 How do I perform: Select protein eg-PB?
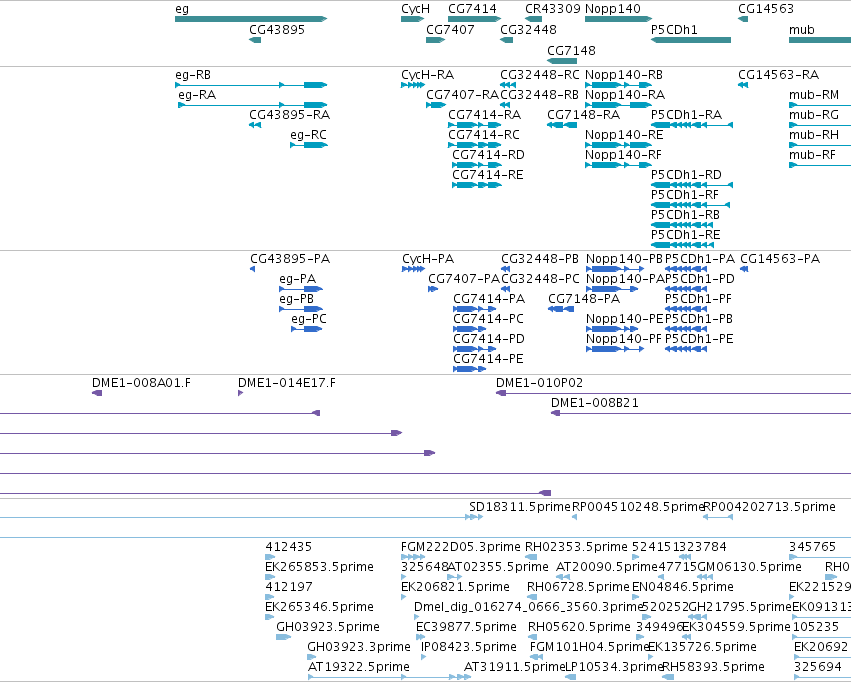(x=301, y=309)
